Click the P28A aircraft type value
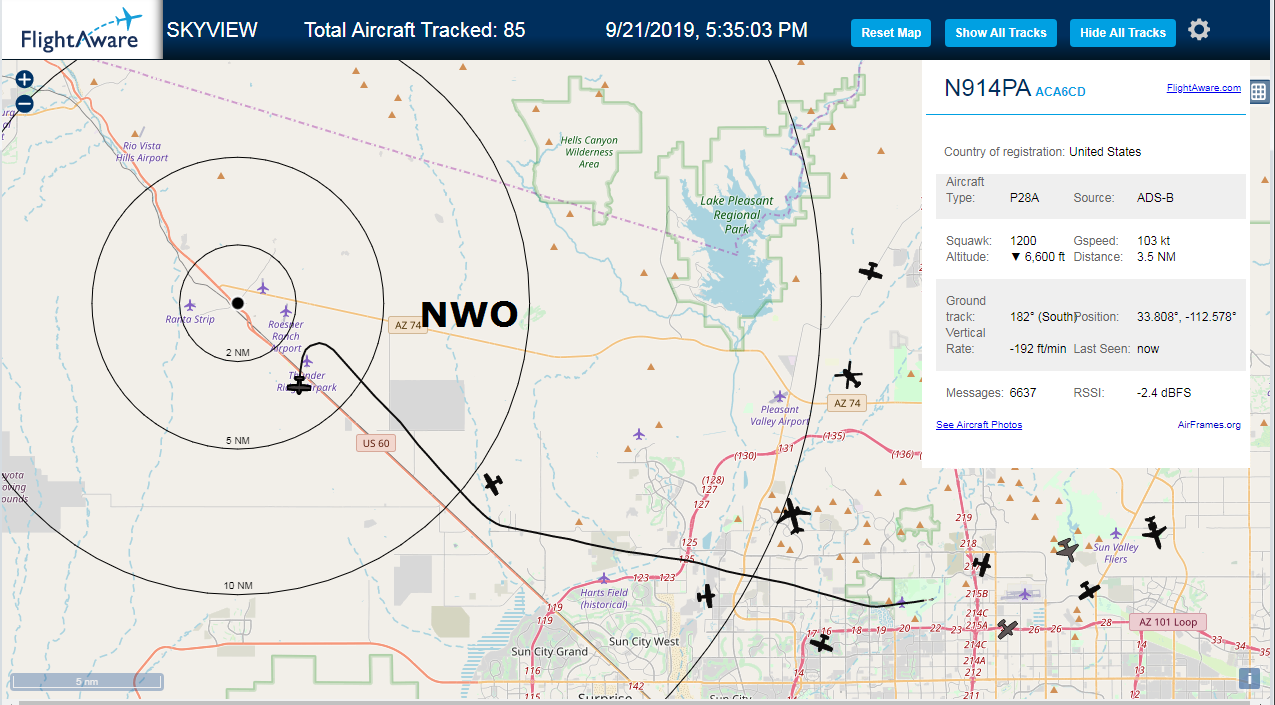 (x=1024, y=198)
